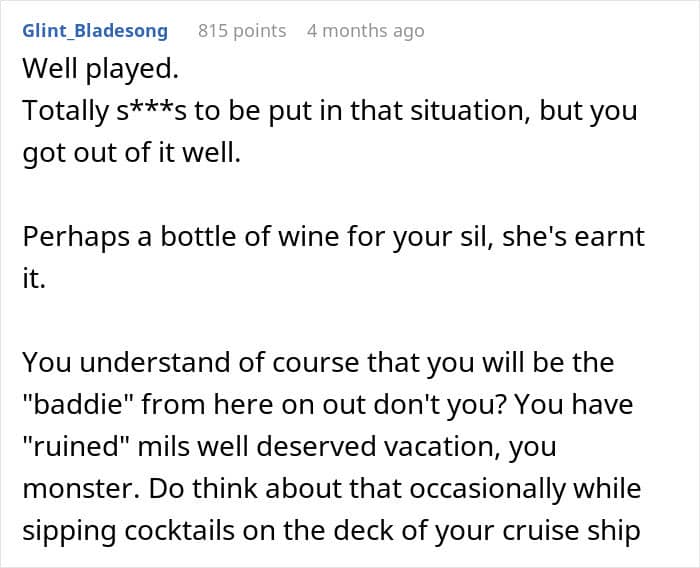Click the line "You understand of course"

point(220,363)
